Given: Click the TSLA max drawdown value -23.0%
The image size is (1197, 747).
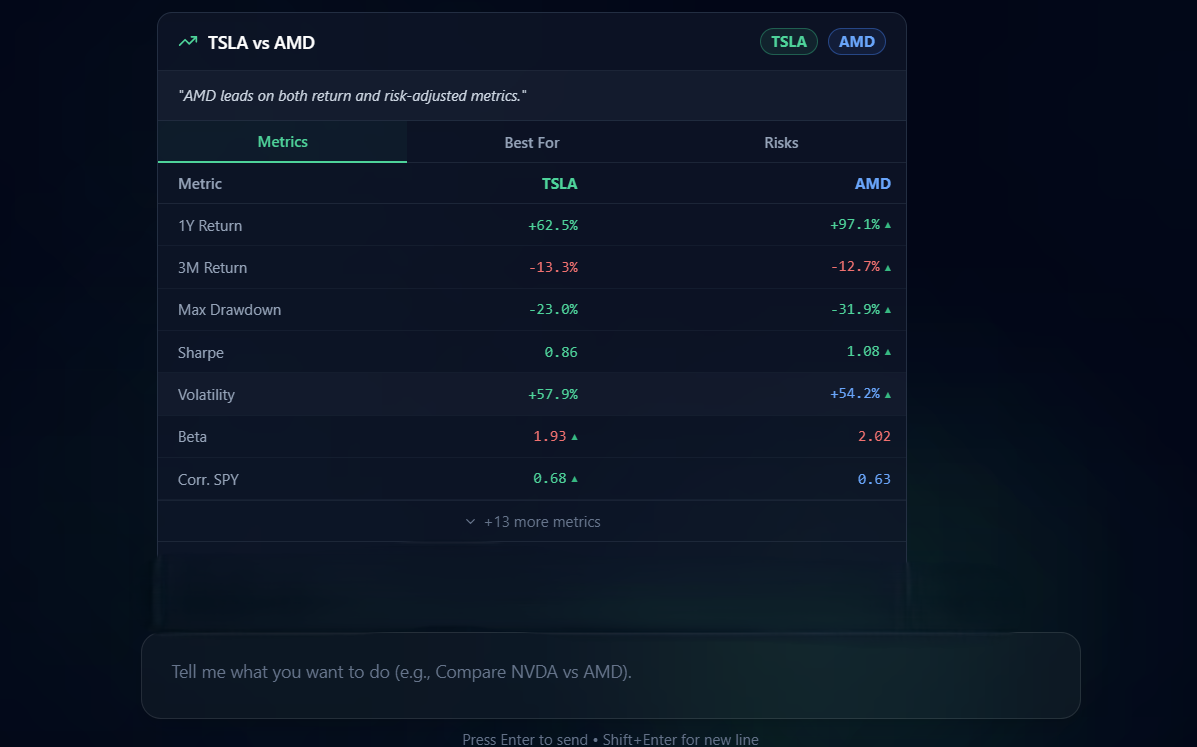Looking at the screenshot, I should [553, 309].
